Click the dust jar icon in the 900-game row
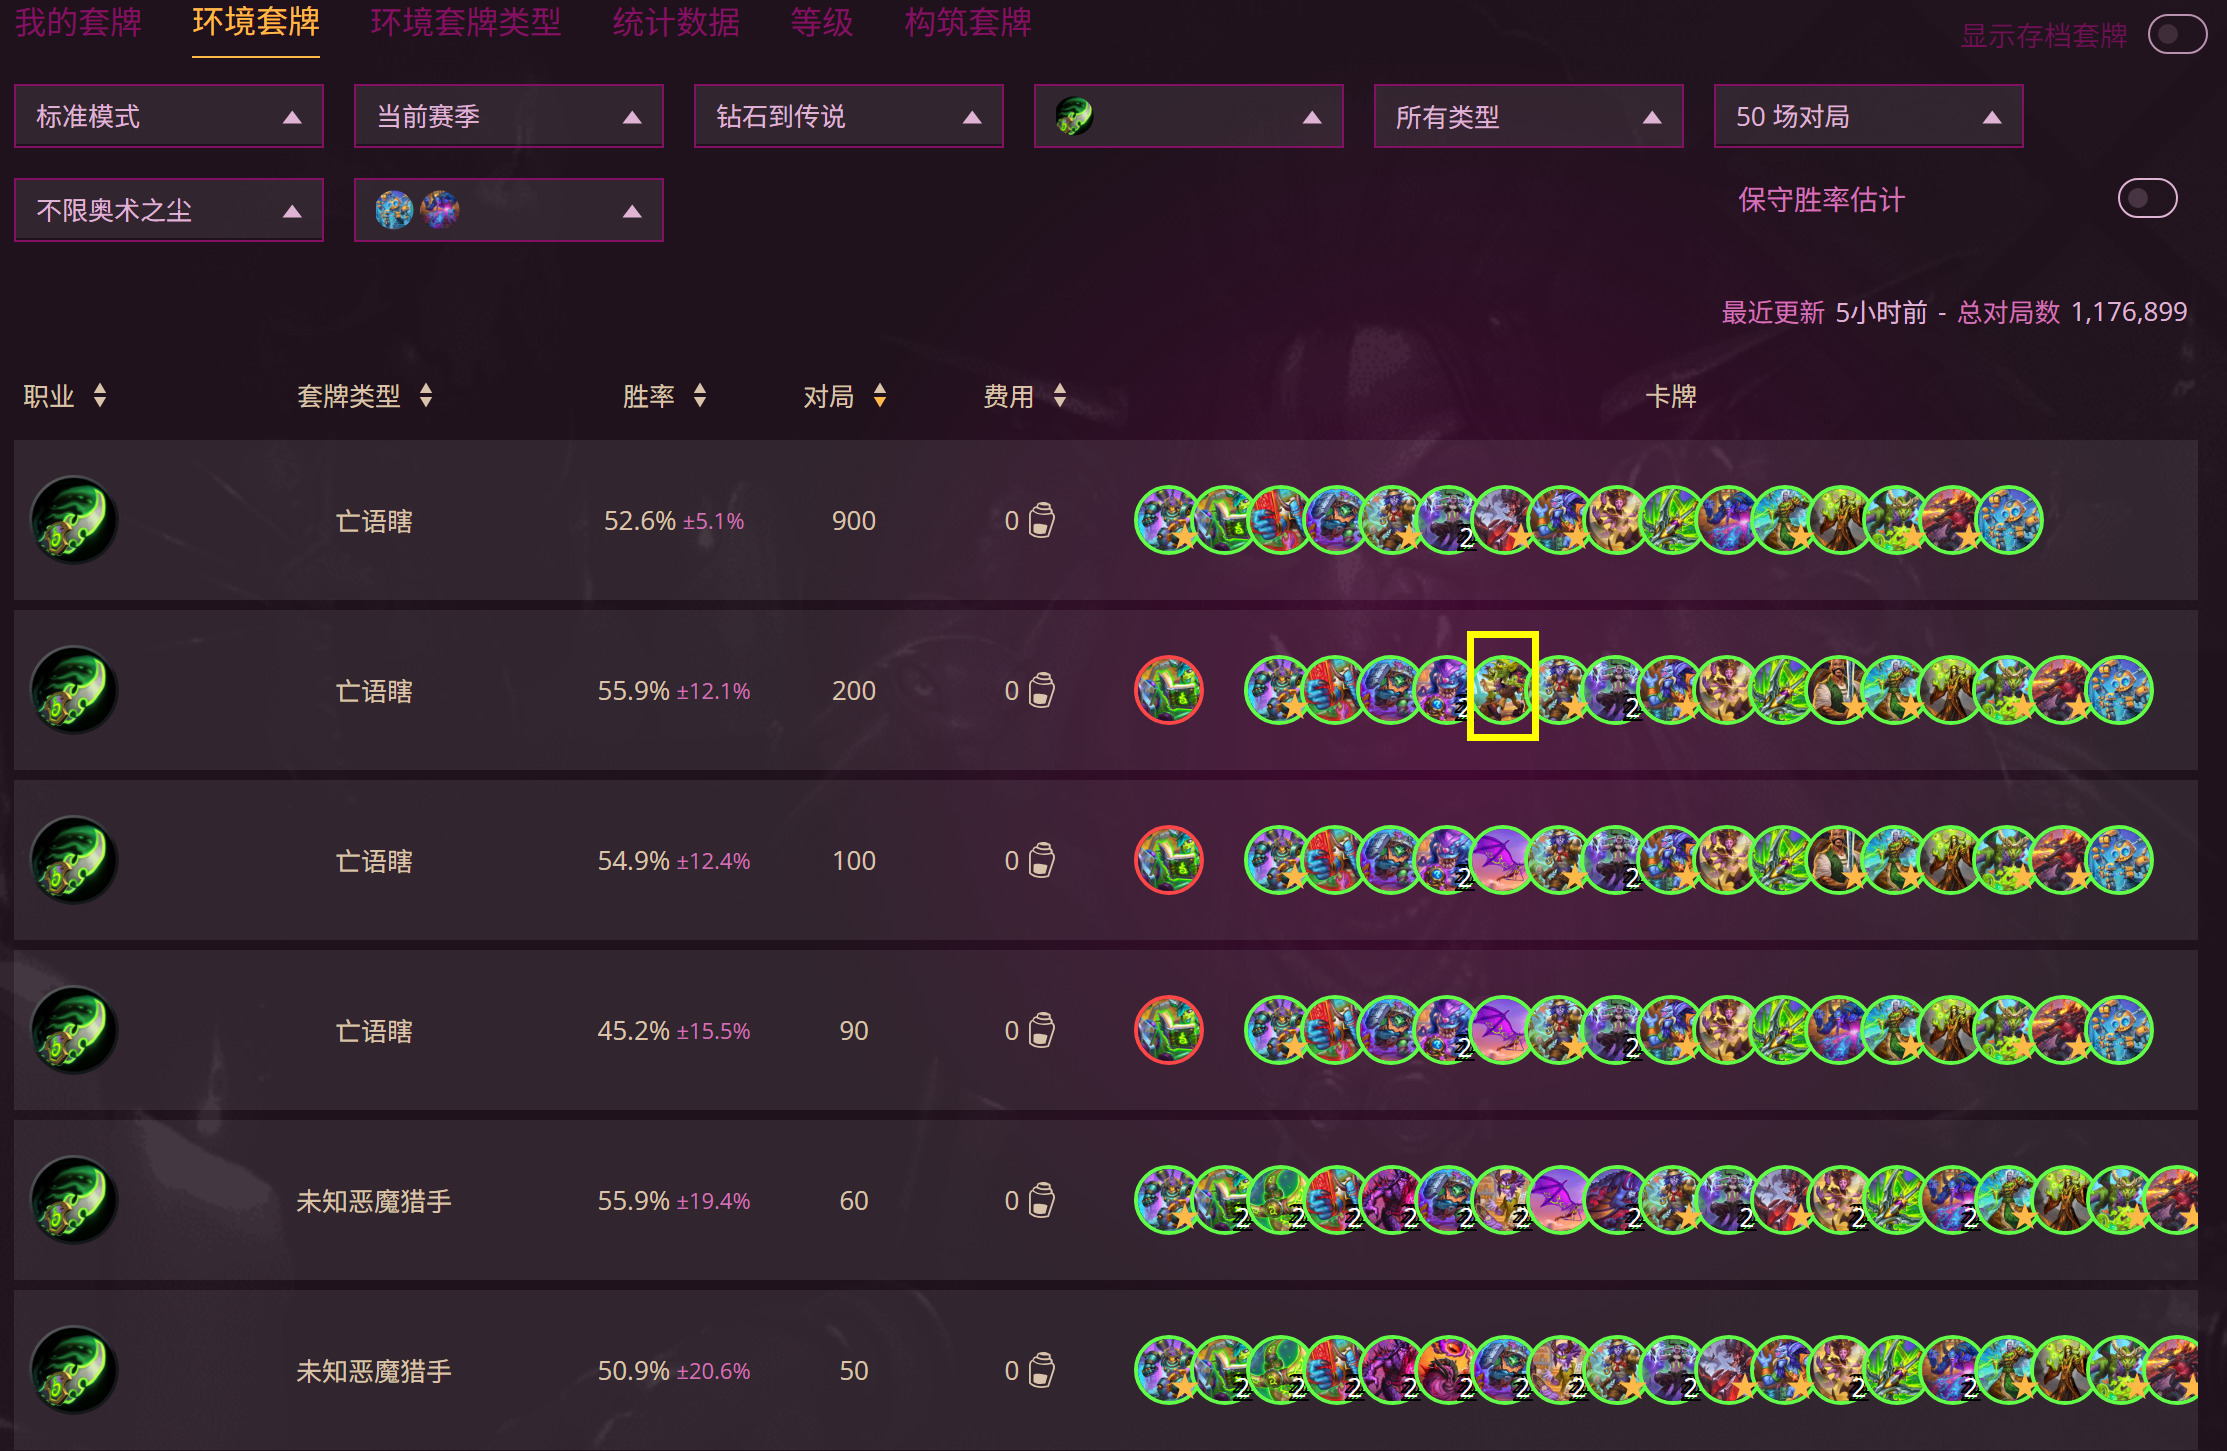 (1041, 520)
